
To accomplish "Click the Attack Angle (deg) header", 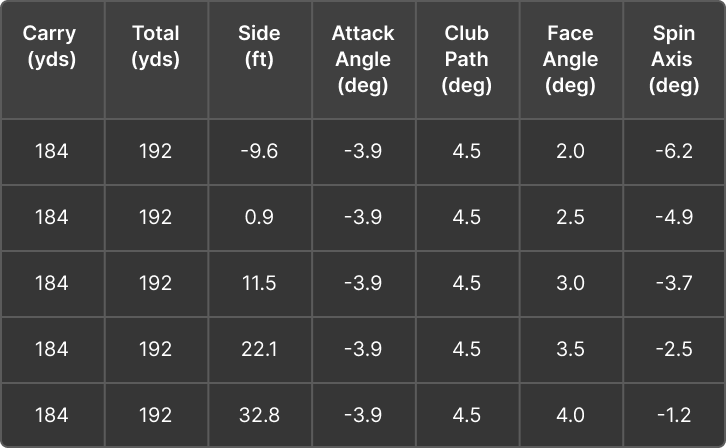I will coord(363,59).
